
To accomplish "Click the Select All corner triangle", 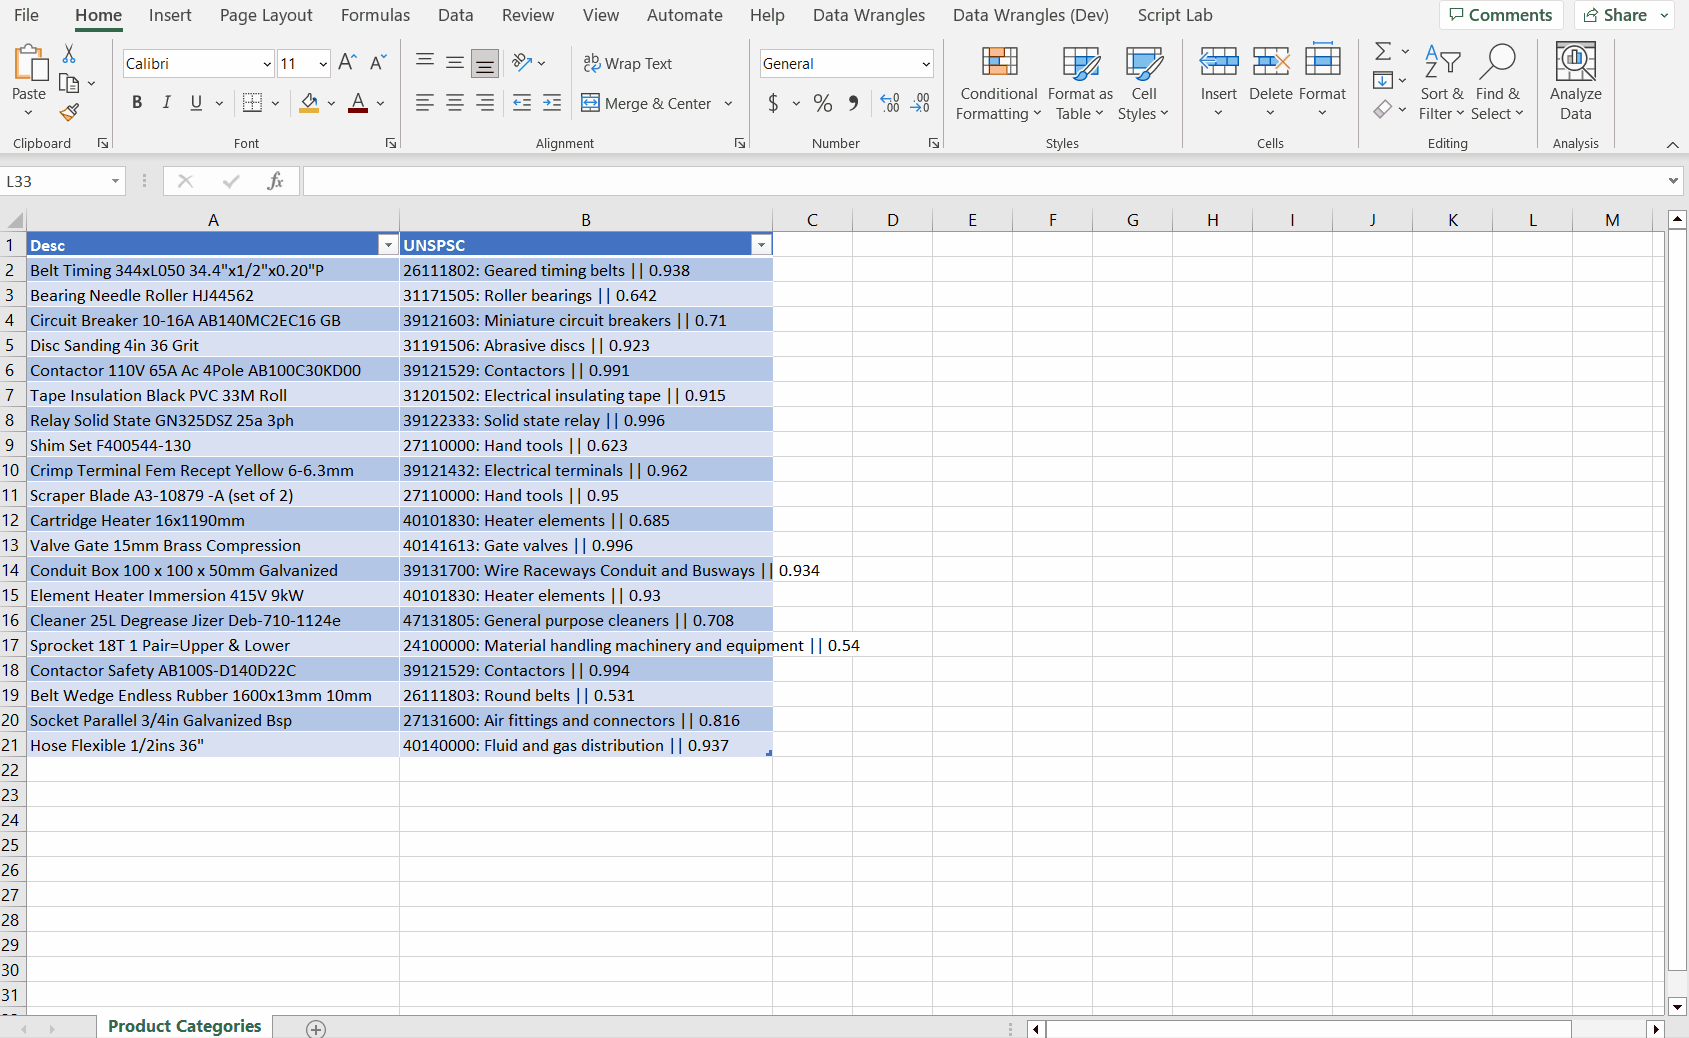I will [14, 220].
